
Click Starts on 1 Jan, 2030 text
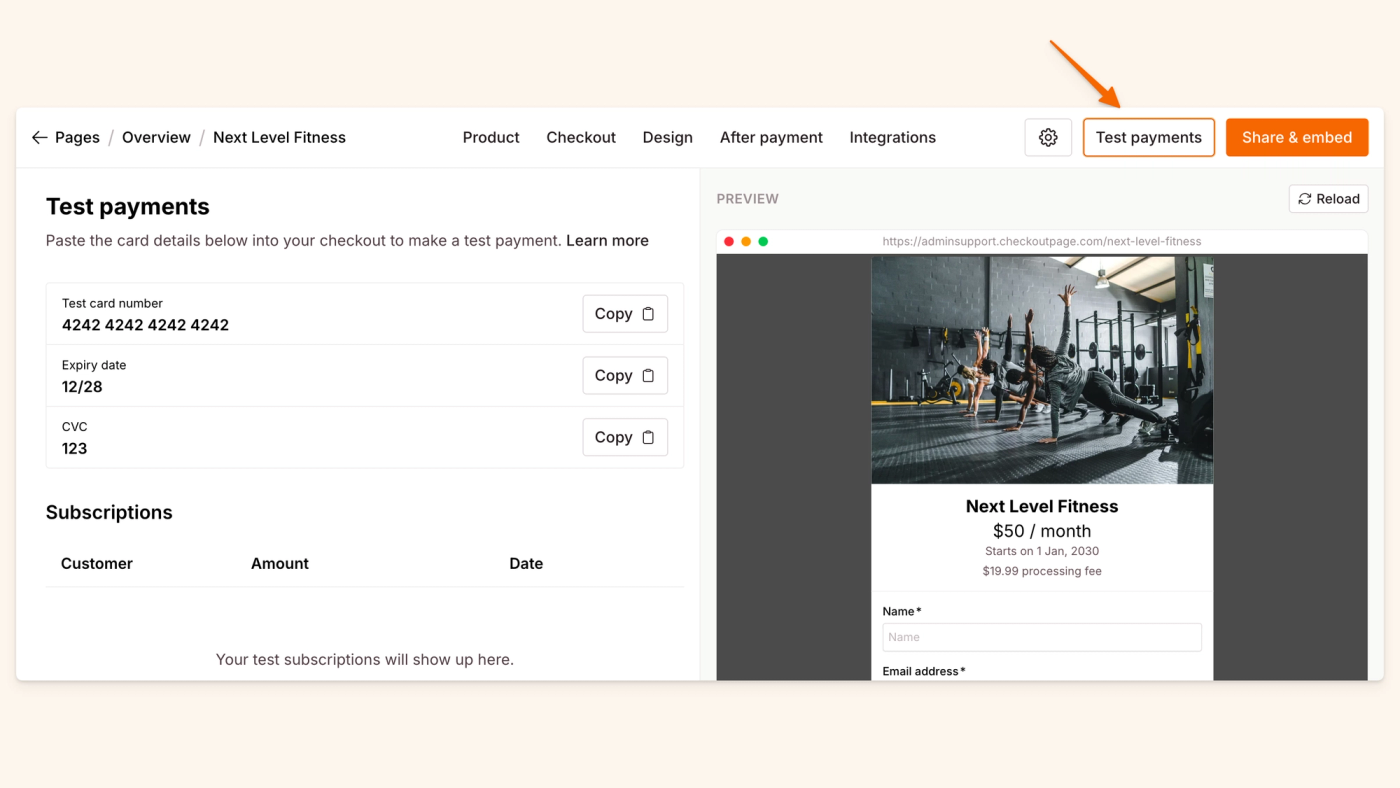(1042, 551)
